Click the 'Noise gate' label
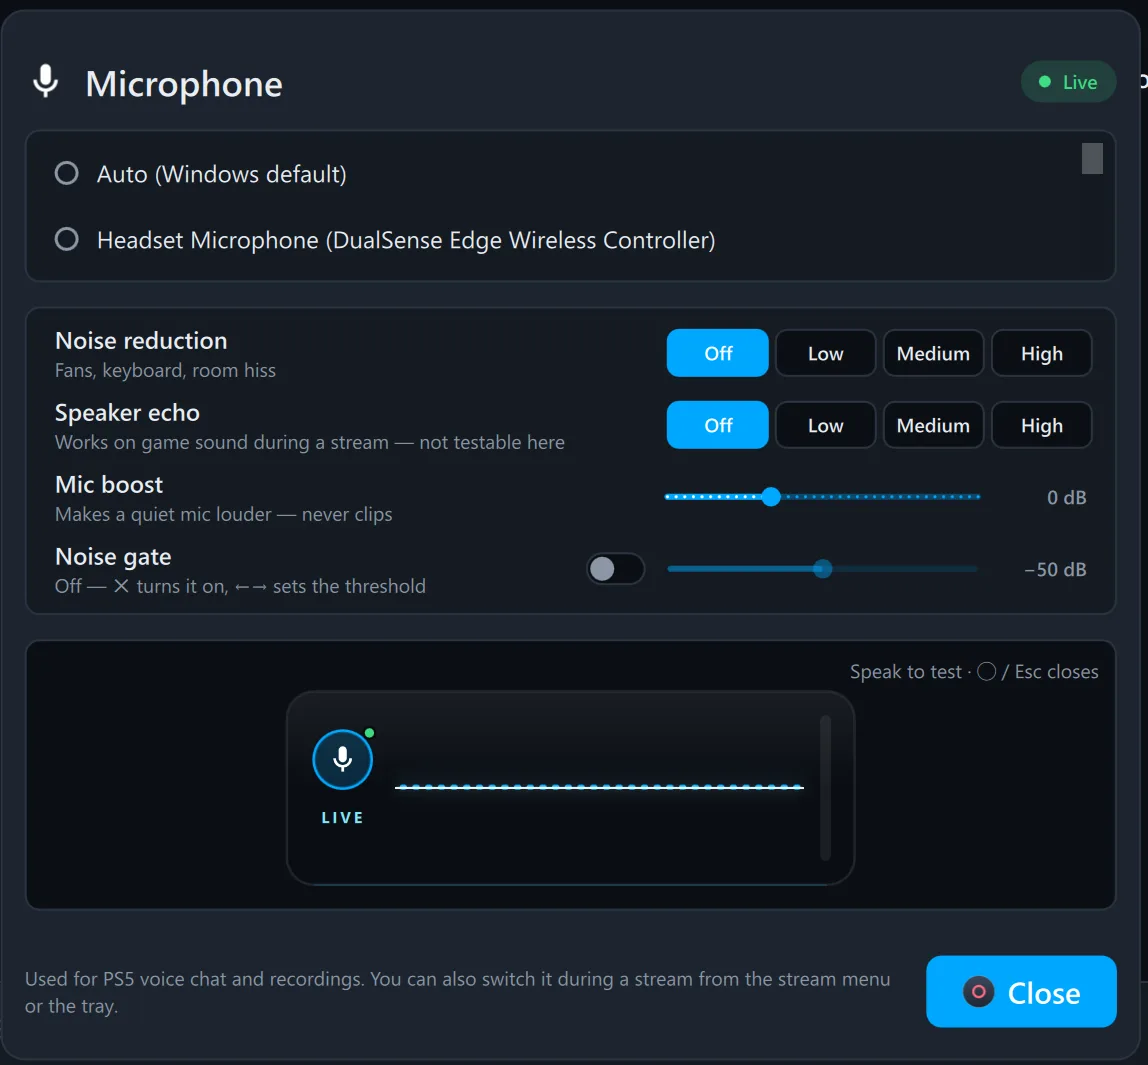 pos(113,557)
